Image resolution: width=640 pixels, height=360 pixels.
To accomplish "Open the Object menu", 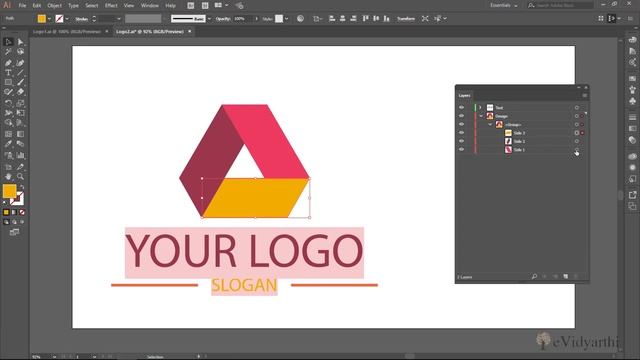I will pos(54,6).
